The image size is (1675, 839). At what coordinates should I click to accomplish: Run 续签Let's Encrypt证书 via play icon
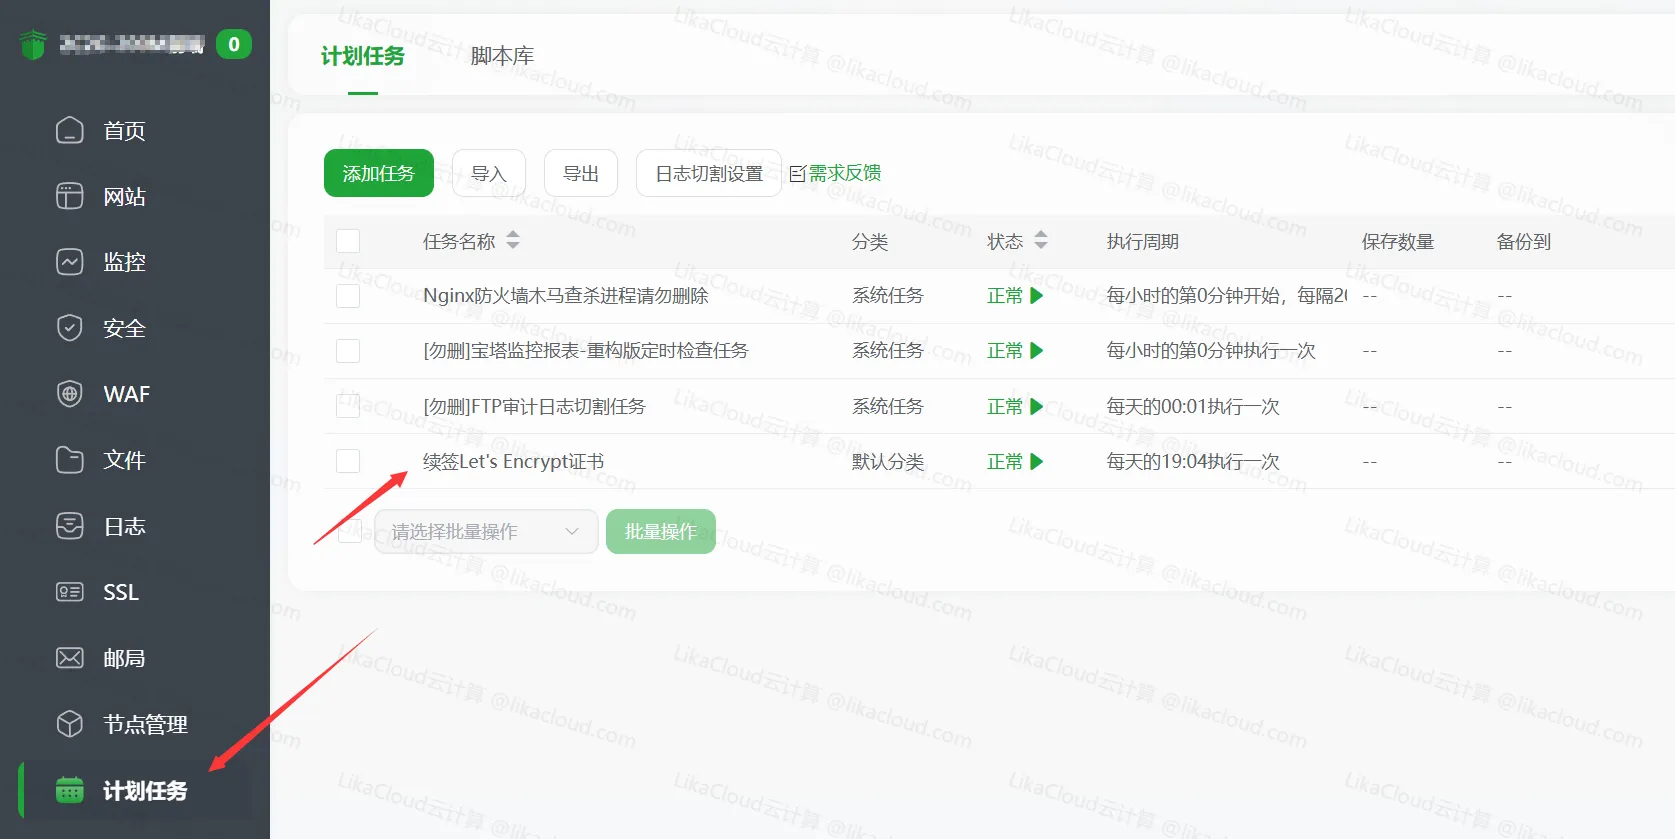[x=1037, y=462]
